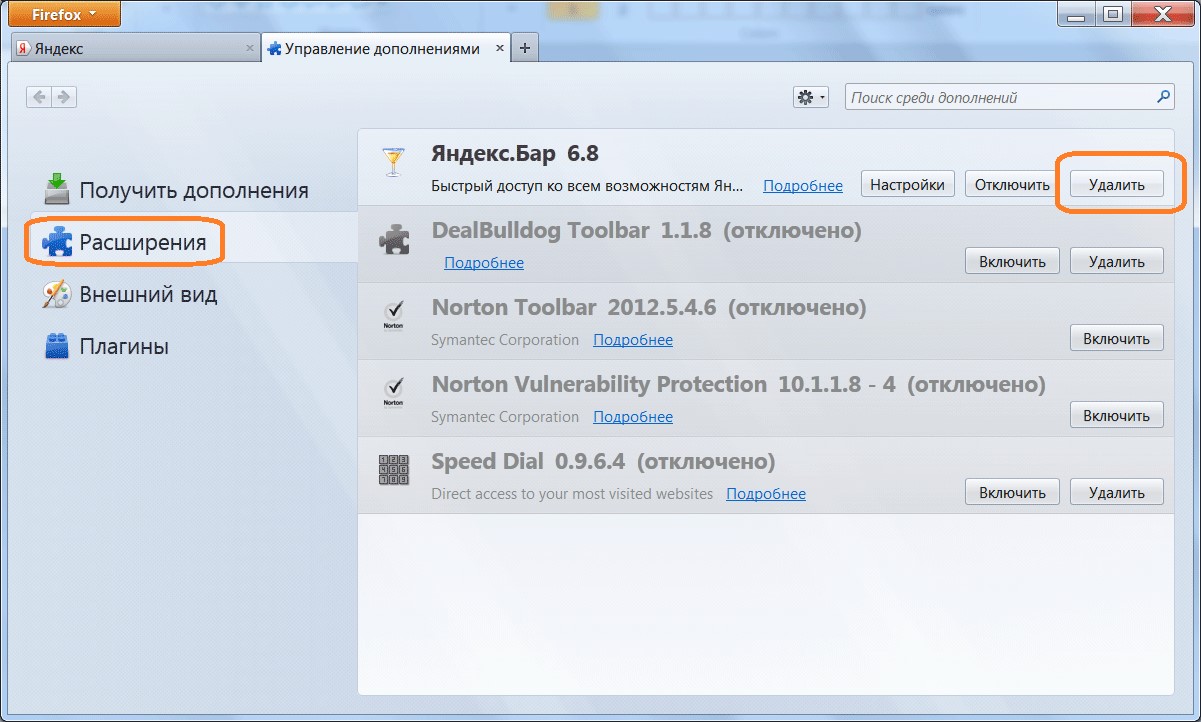Click the blue brick icon beside Плагины
This screenshot has height=722, width=1201.
57,346
